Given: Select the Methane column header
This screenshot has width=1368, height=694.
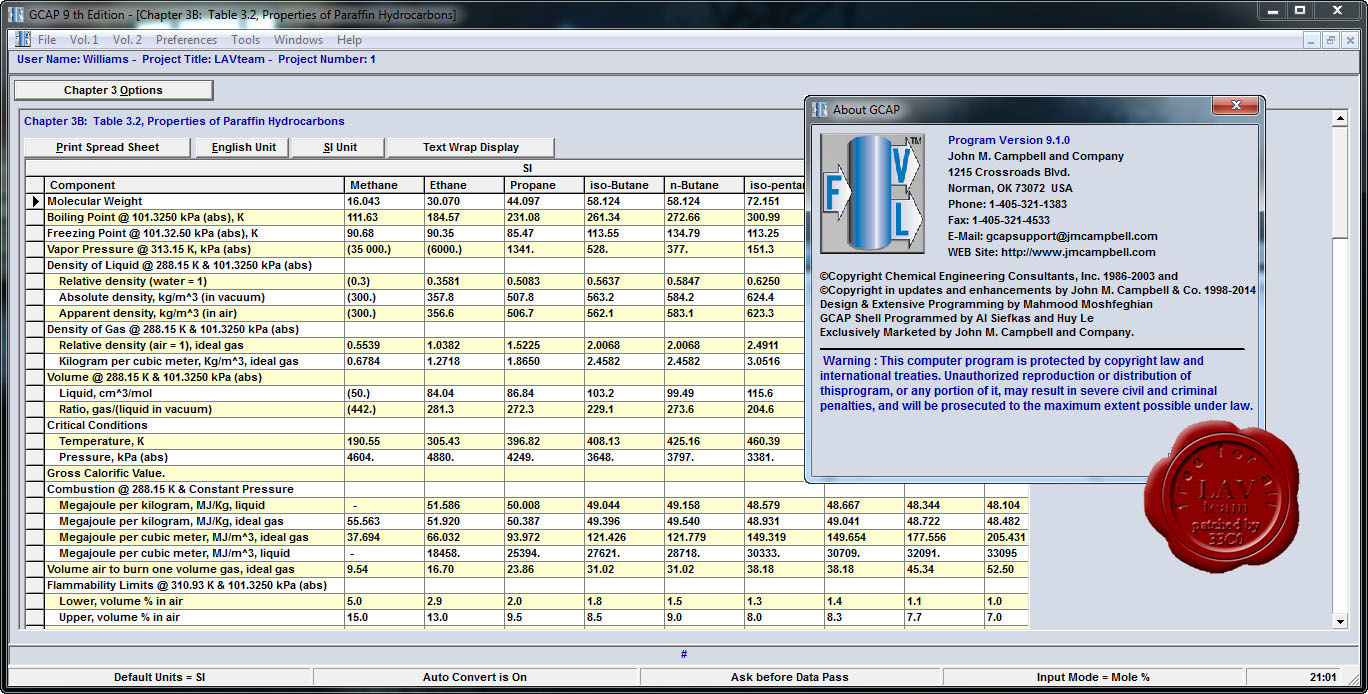Looking at the screenshot, I should coord(384,185).
